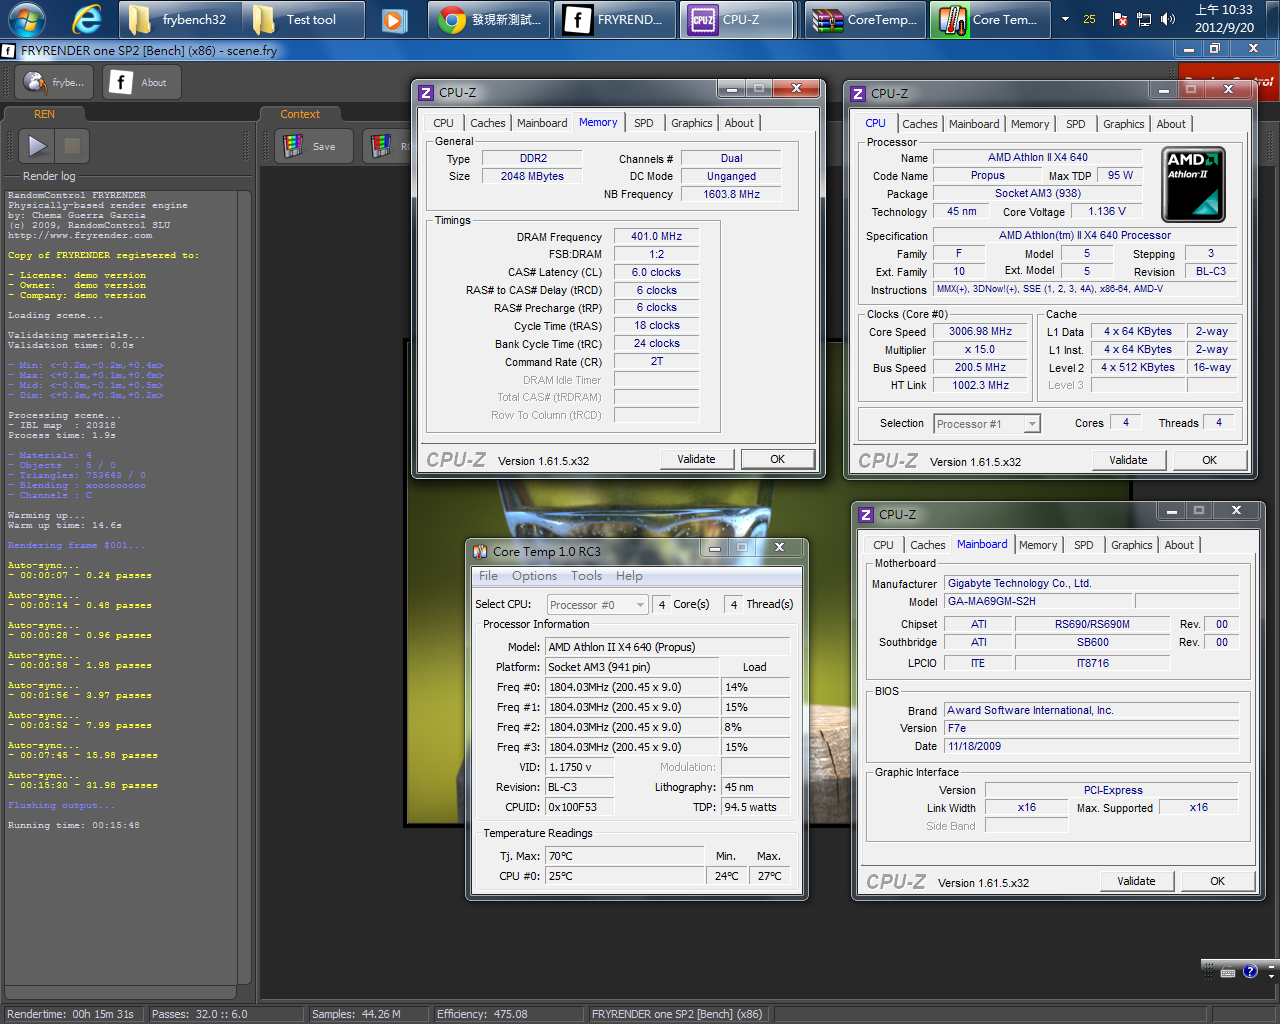
Task: Click the language bar help question icon
Action: (x=1250, y=971)
